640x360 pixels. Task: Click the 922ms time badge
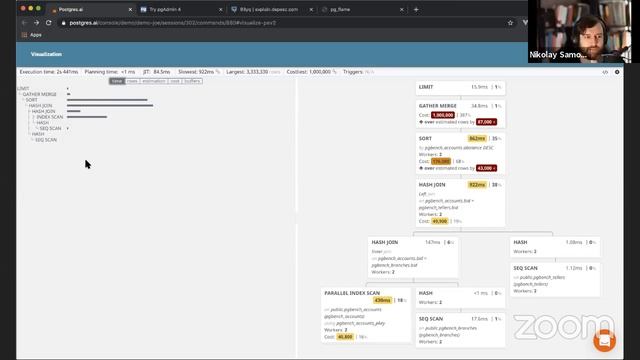[477, 185]
